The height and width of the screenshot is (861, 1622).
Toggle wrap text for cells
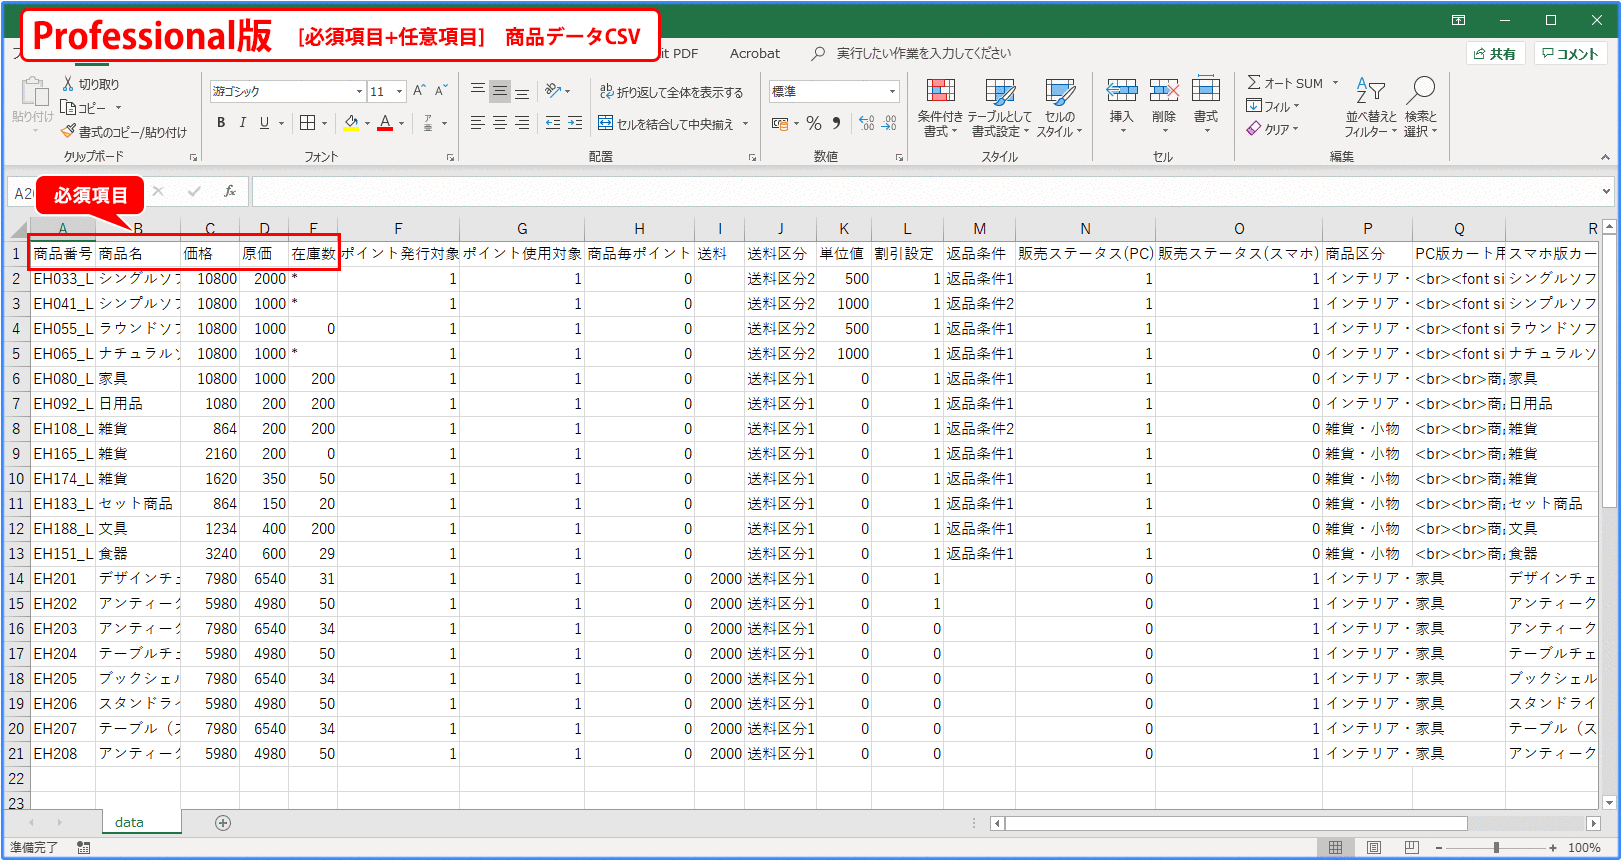(672, 92)
